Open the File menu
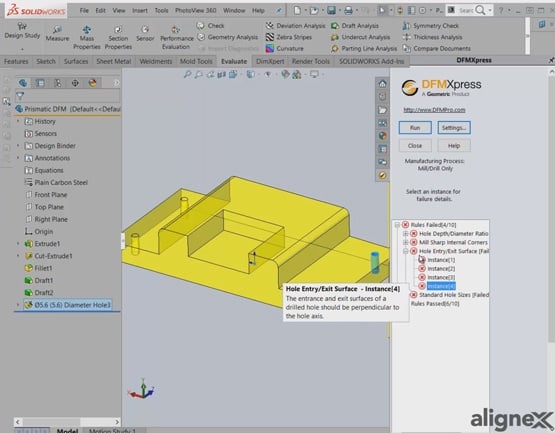This screenshot has width=555, height=433. coord(84,11)
